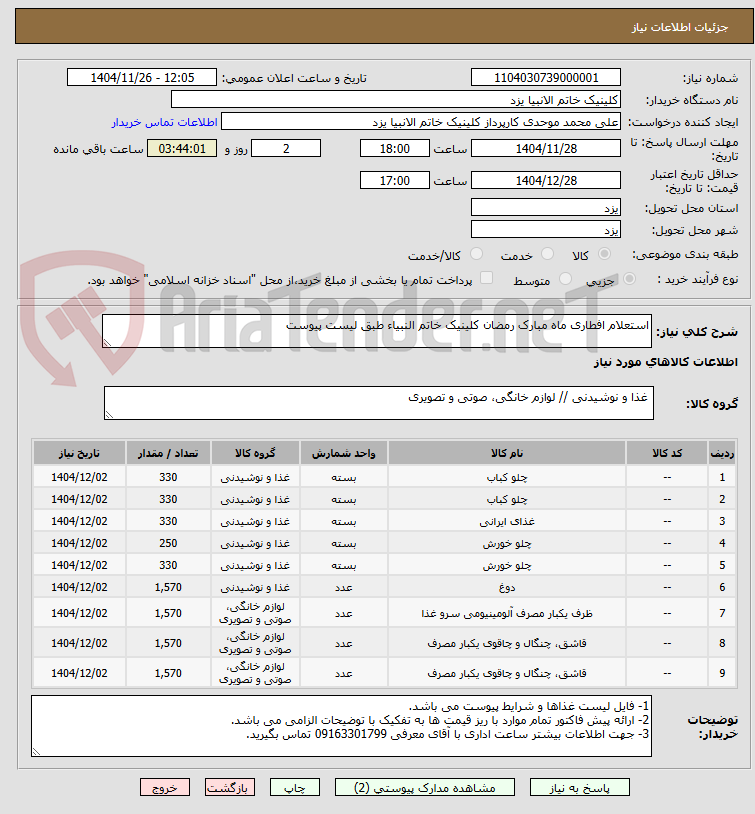The width and height of the screenshot is (755, 814).
Task: Click the بازگشت back button
Action: (230, 788)
